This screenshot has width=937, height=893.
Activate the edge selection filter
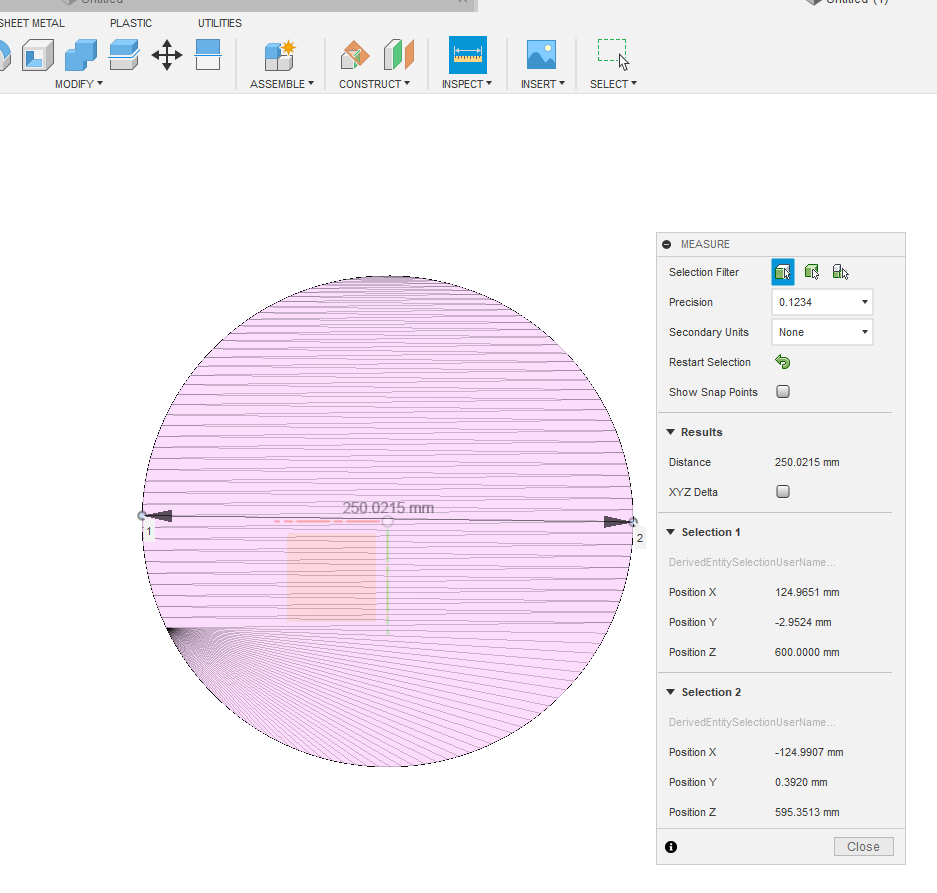click(841, 271)
